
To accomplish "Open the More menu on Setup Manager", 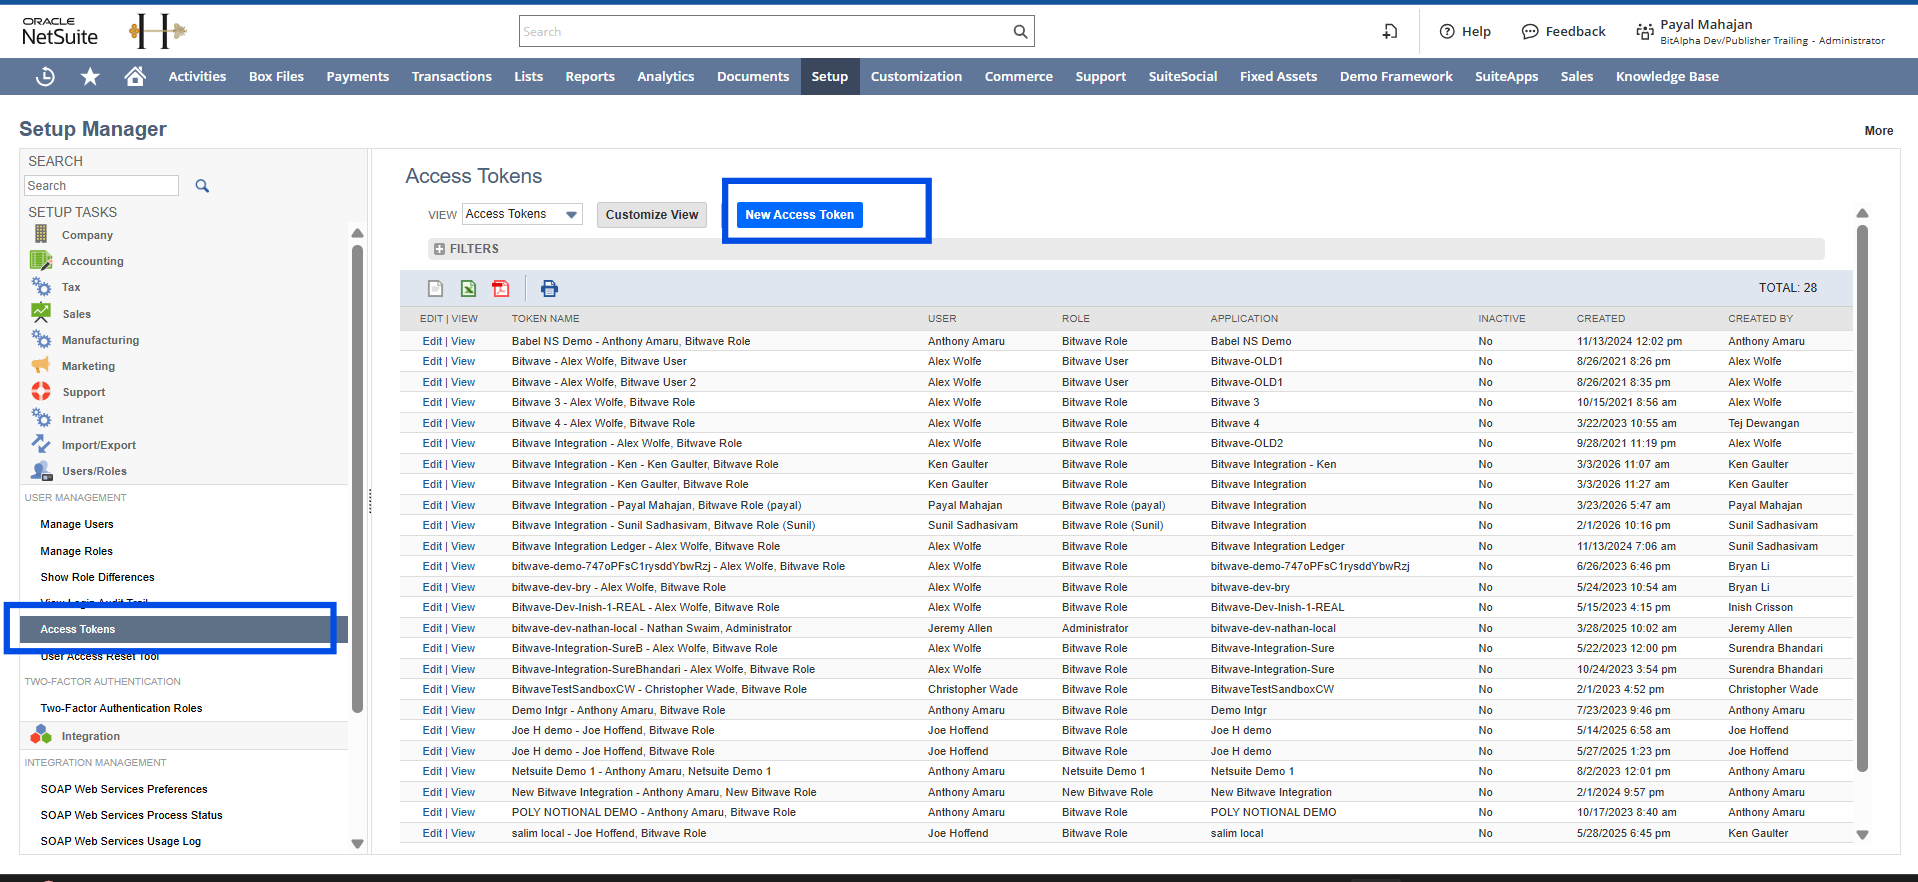I will pyautogui.click(x=1878, y=131).
